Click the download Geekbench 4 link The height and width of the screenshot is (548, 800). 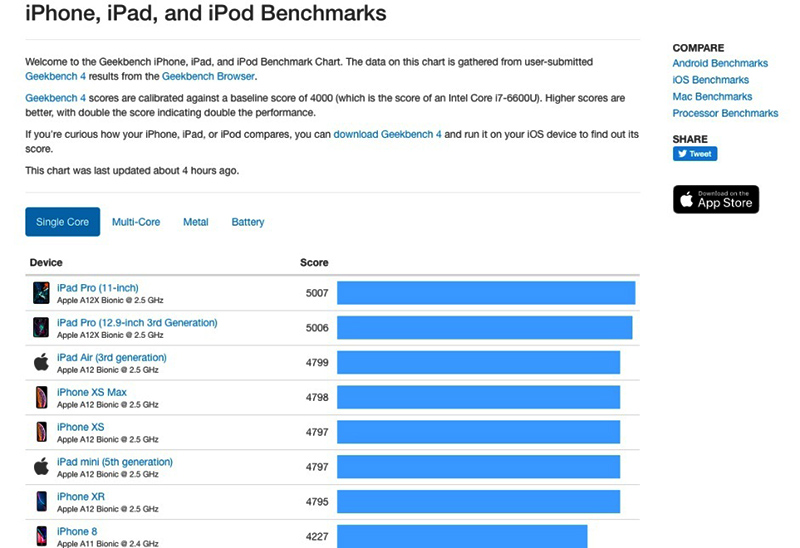(x=387, y=134)
